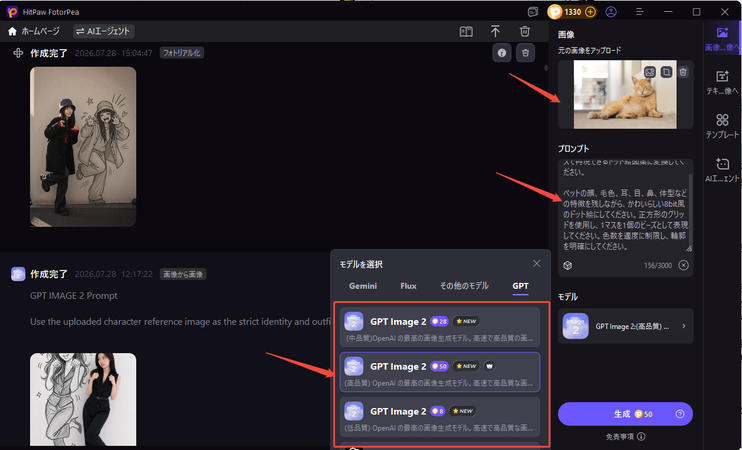Viewport: 742px width, 450px height.
Task: Open the hamburger menu in title bar
Action: point(640,12)
